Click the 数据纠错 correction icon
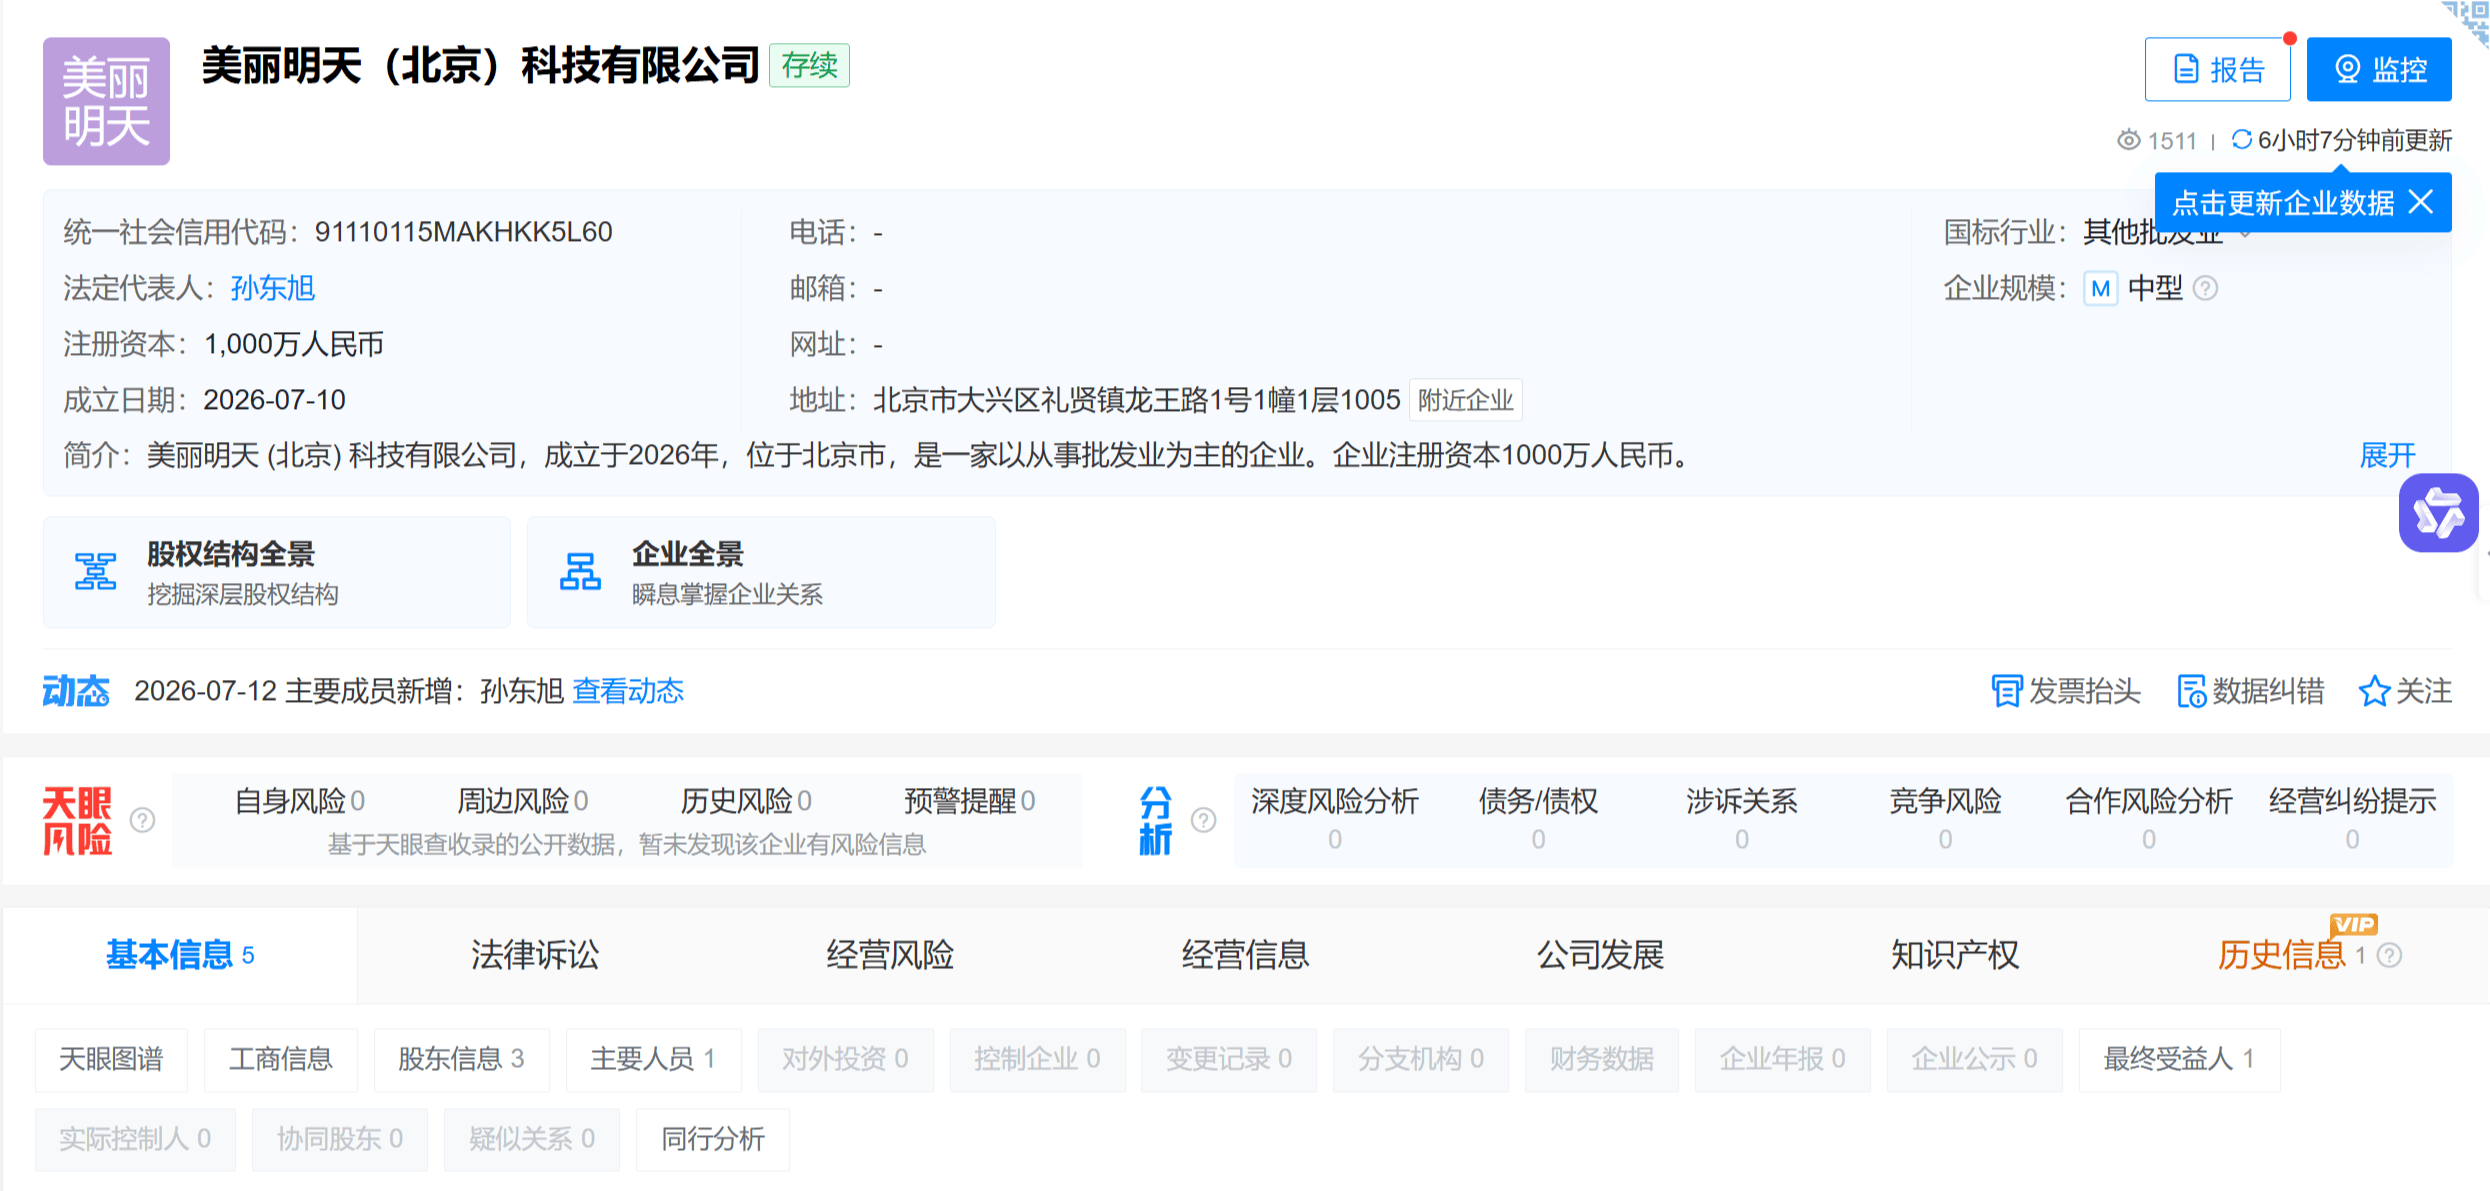 click(2192, 691)
